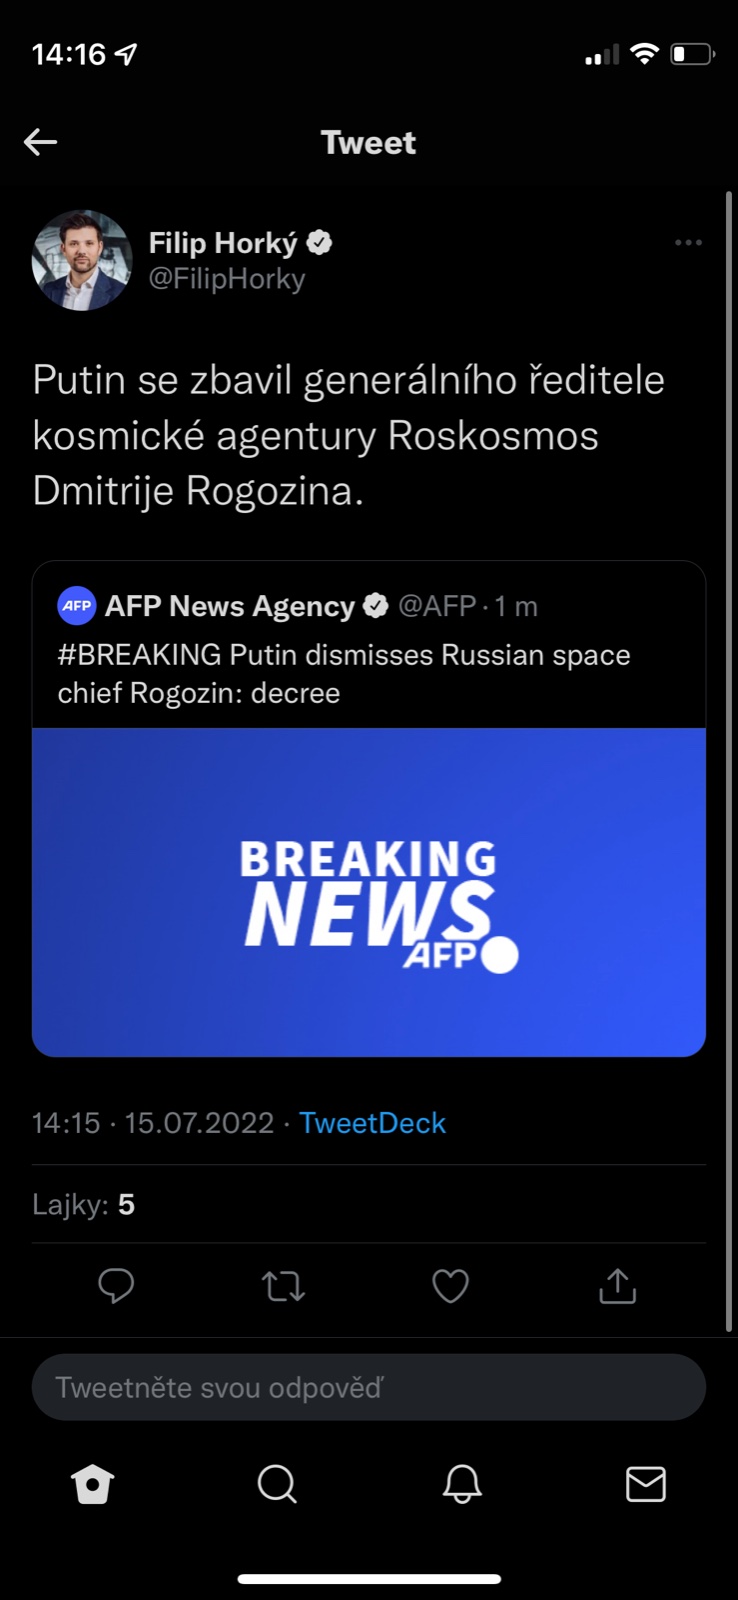Screen dimensions: 738x1600
Task: Tap the @FilipHorky handle
Action: click(x=227, y=279)
